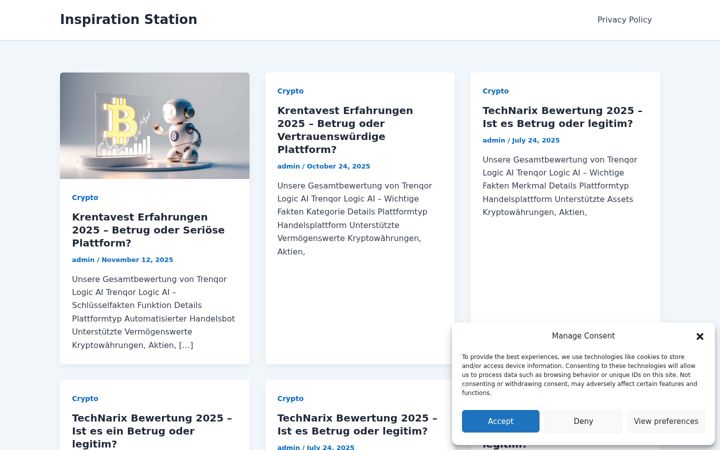Viewport: 720px width, 450px height.
Task: Go to Inspiration Station home title
Action: (x=129, y=19)
